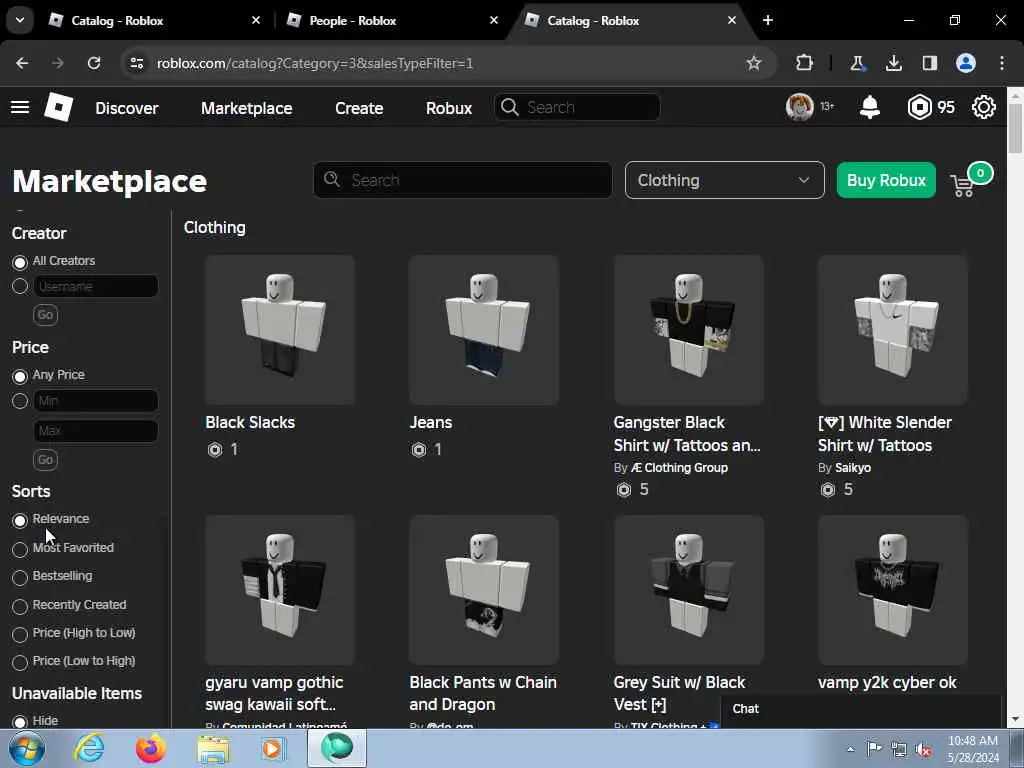
Task: Open Gangster Black Shirt w/ Tattoos thumbnail
Action: [x=688, y=330]
